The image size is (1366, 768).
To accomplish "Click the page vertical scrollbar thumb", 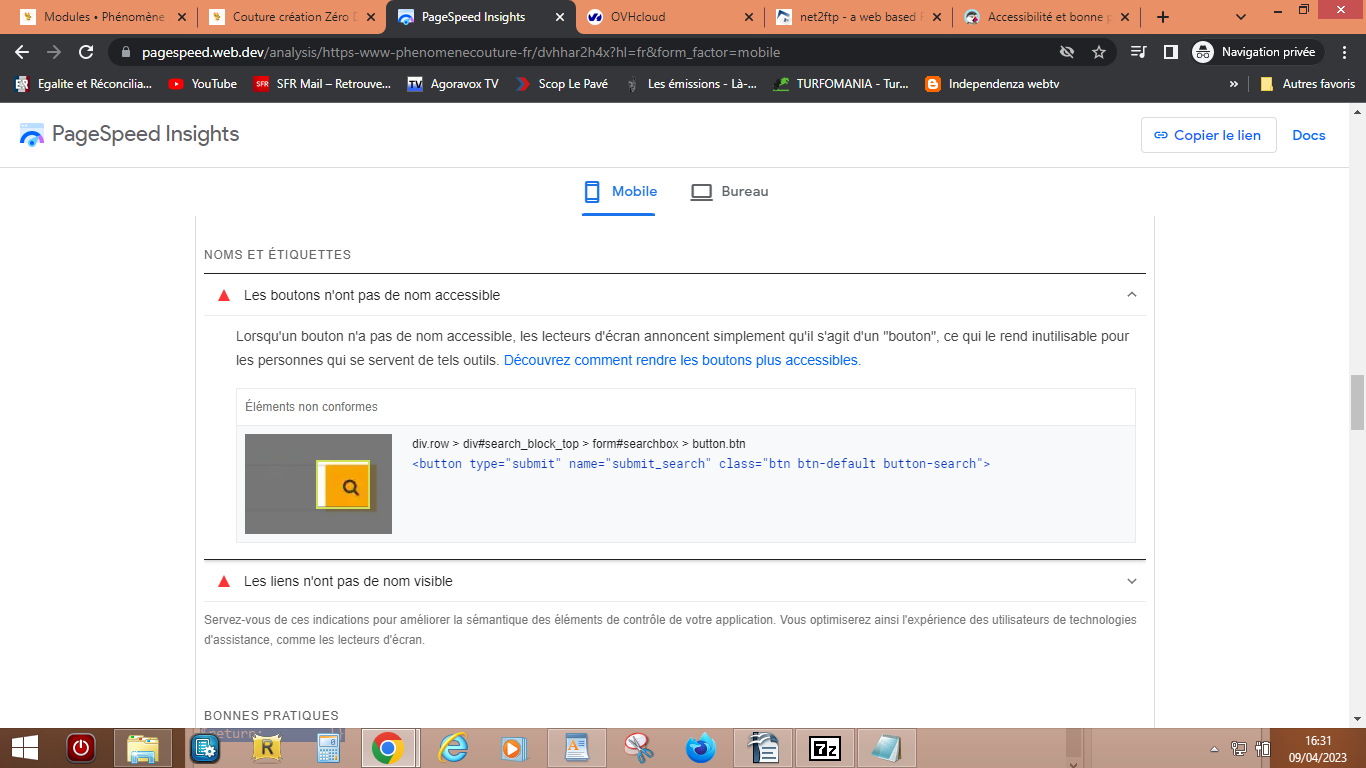I will coord(1357,402).
